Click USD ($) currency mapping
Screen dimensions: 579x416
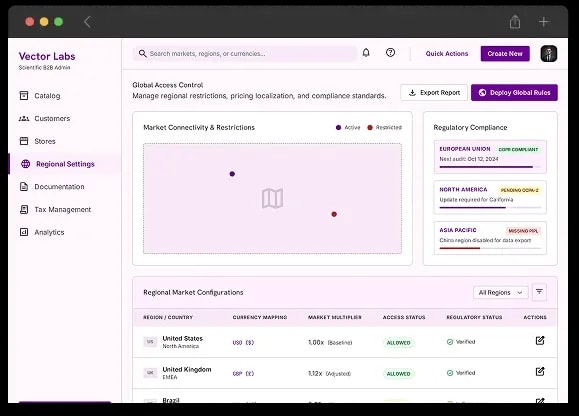click(x=243, y=343)
